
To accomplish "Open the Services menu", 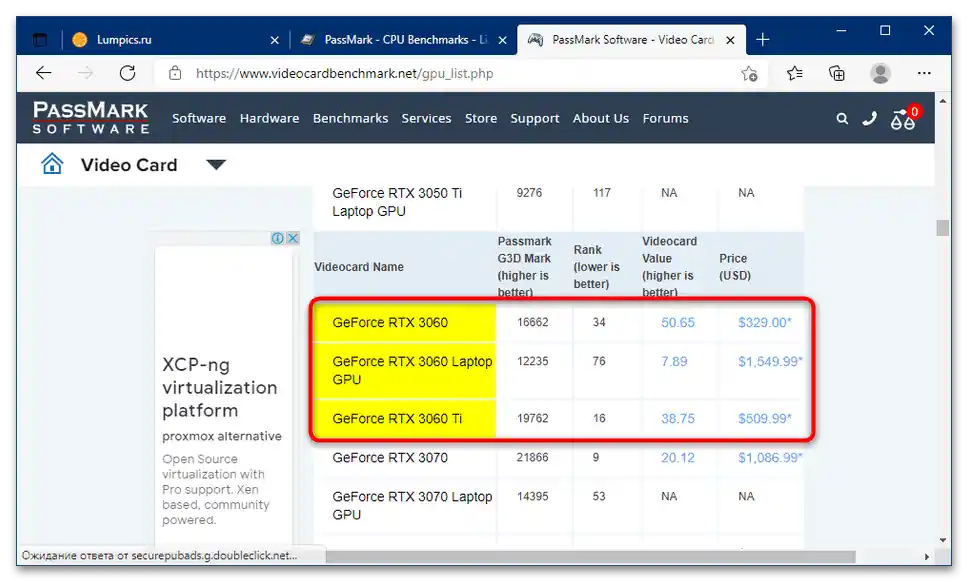I will click(426, 118).
